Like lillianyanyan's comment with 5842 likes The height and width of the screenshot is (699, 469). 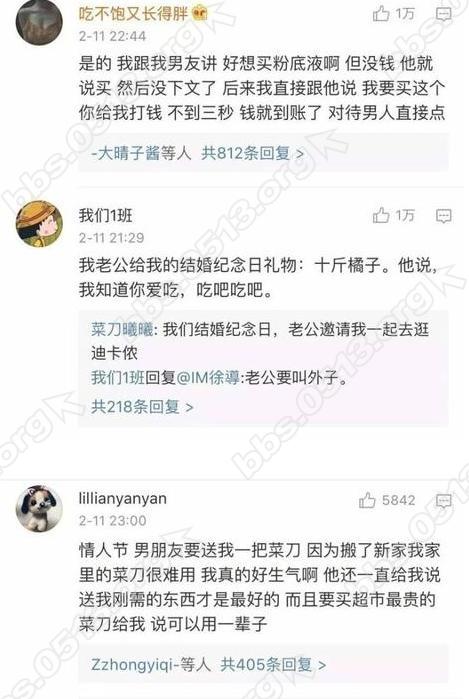(x=367, y=500)
